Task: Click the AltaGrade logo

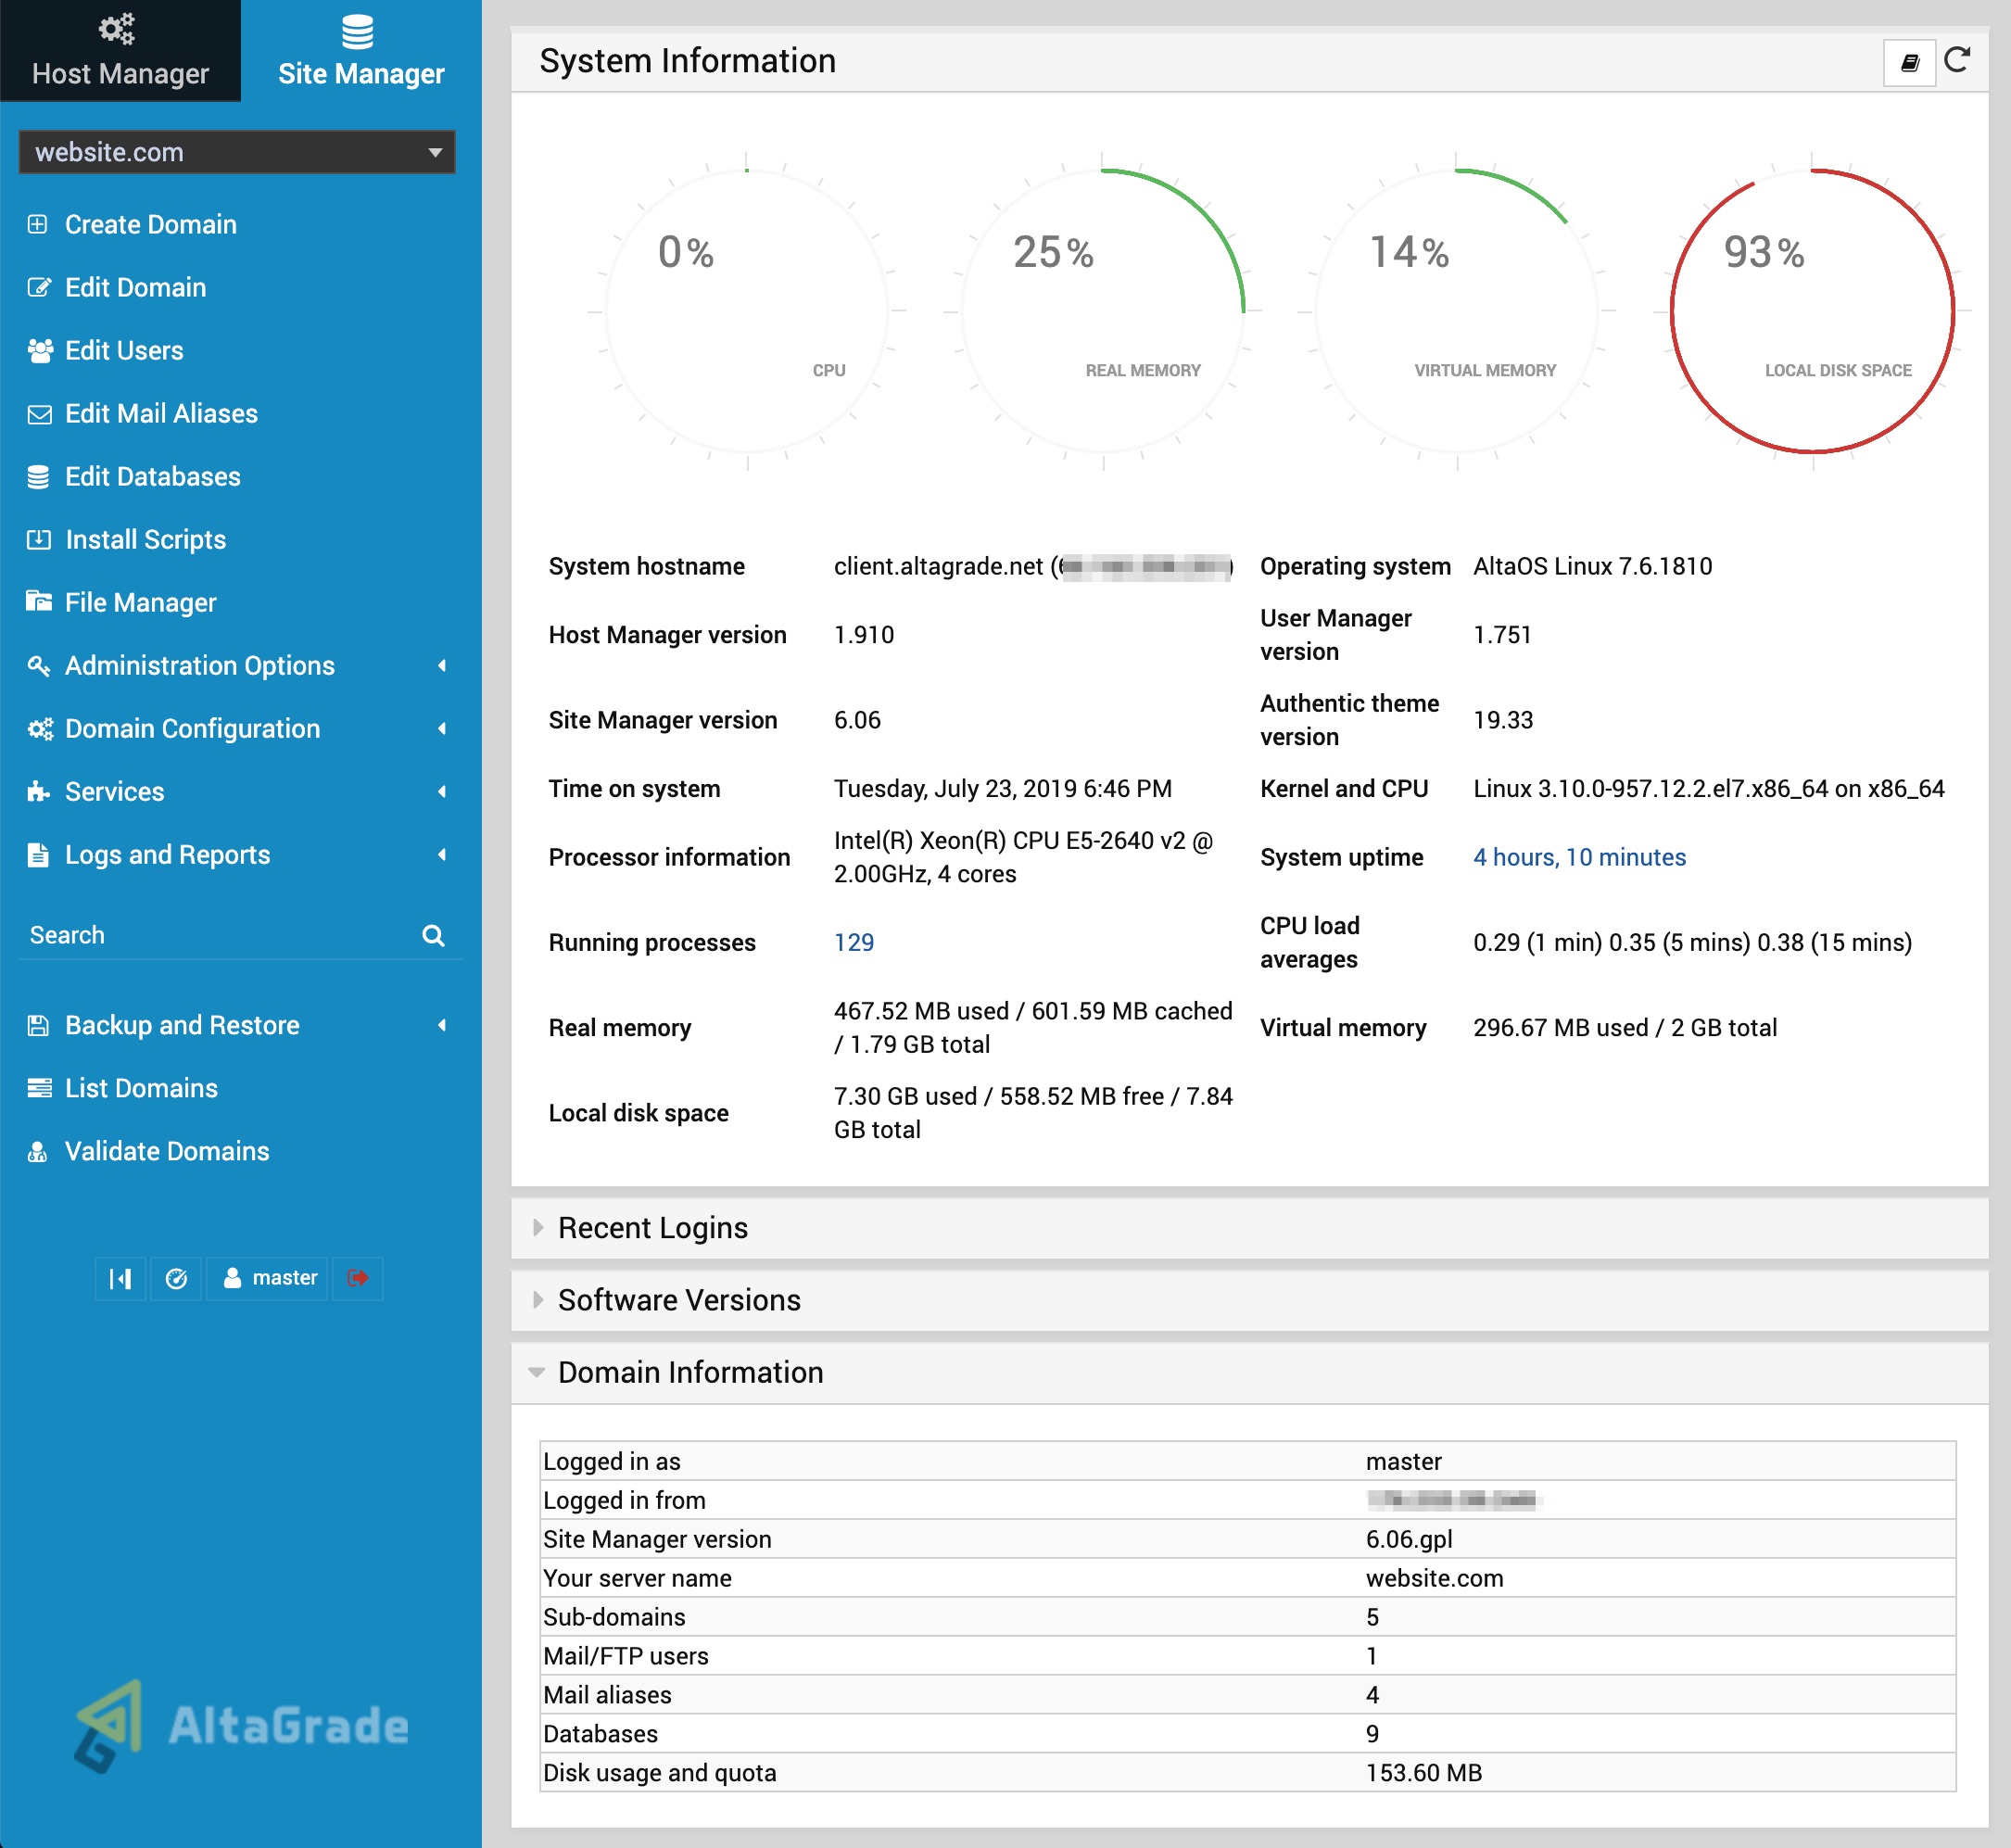Action: 241,1727
